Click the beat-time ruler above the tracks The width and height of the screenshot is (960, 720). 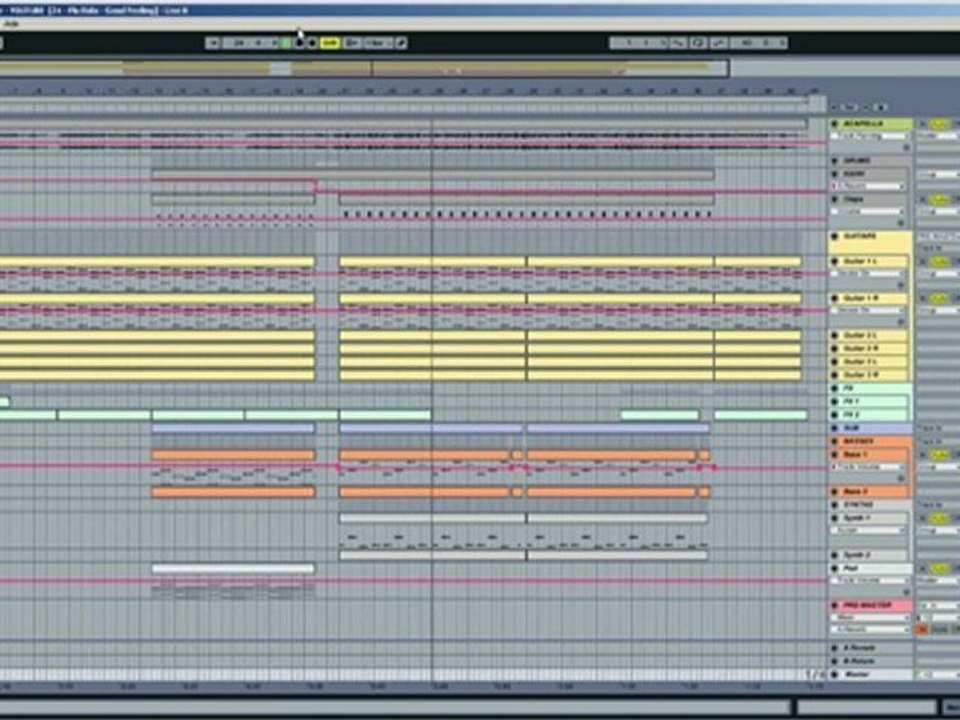(411, 91)
